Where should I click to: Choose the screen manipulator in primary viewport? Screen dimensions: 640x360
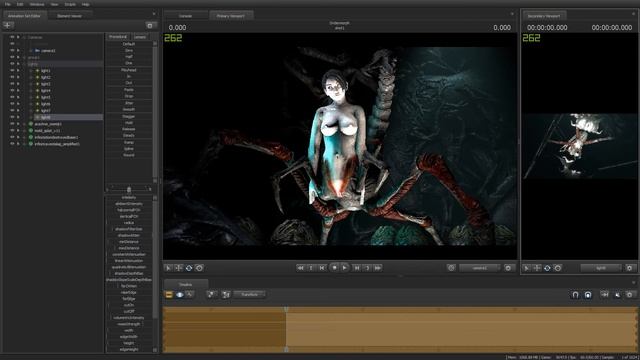[199, 268]
